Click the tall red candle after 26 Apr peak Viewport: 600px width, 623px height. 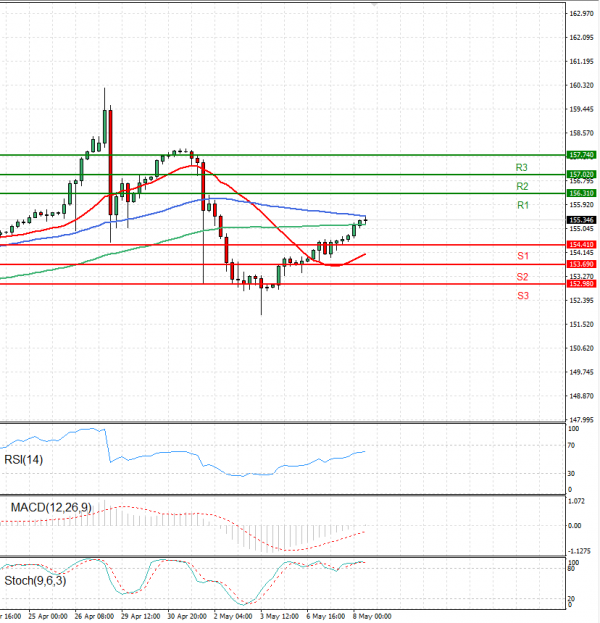coord(110,162)
